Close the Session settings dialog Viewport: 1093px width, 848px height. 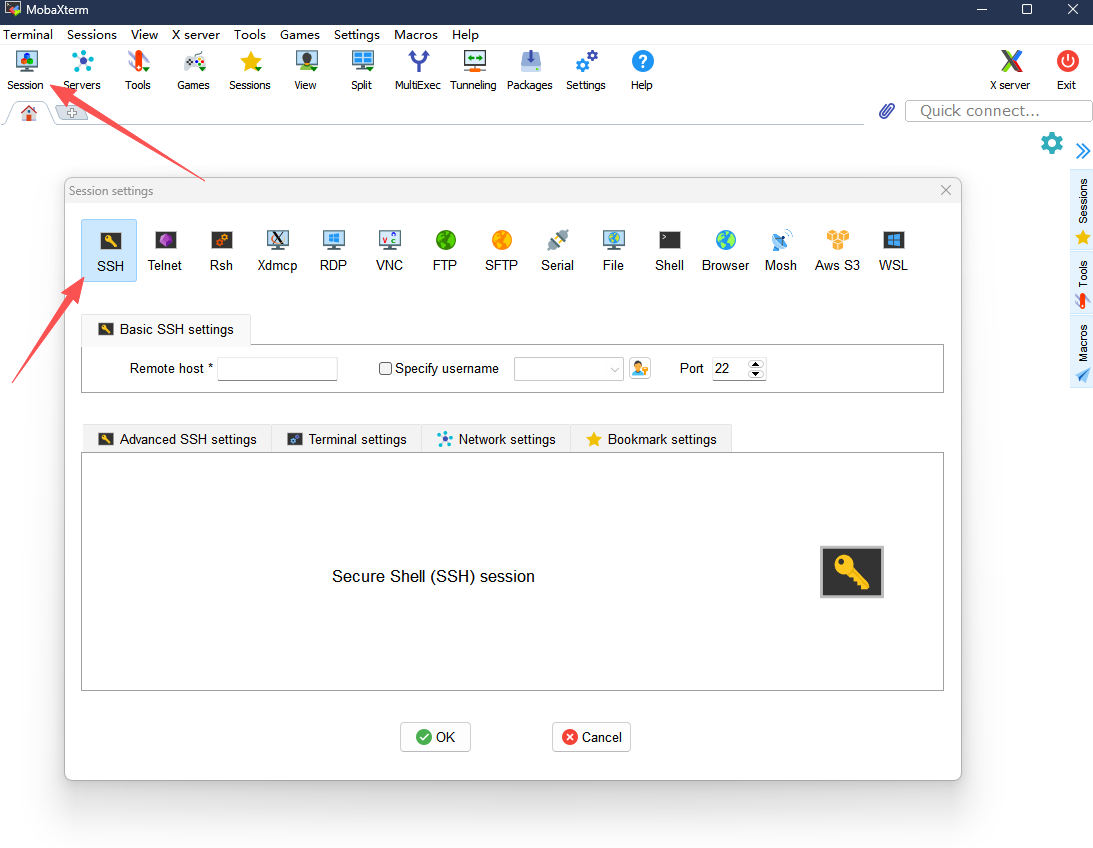point(946,190)
